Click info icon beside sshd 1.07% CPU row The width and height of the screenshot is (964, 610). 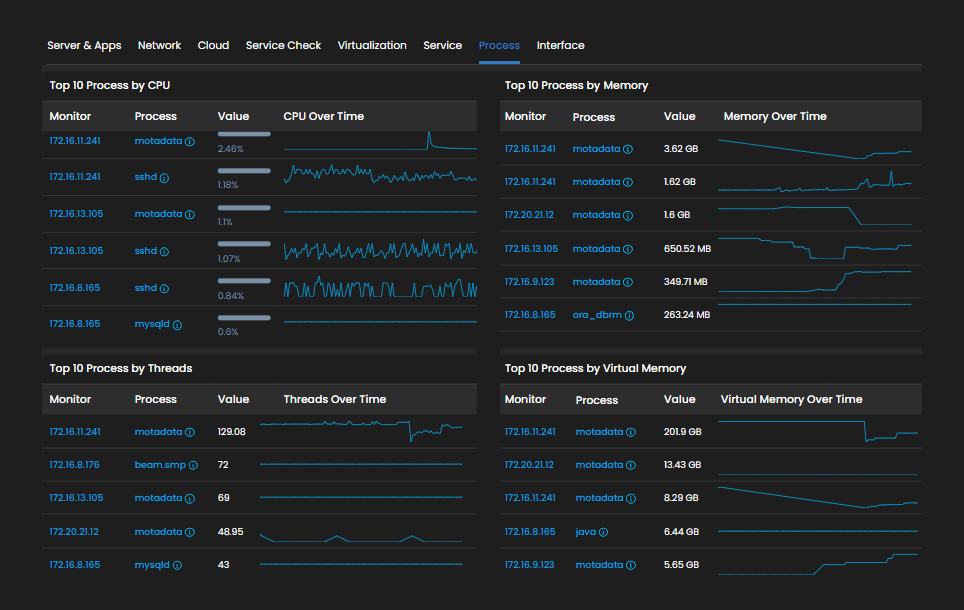click(x=164, y=252)
